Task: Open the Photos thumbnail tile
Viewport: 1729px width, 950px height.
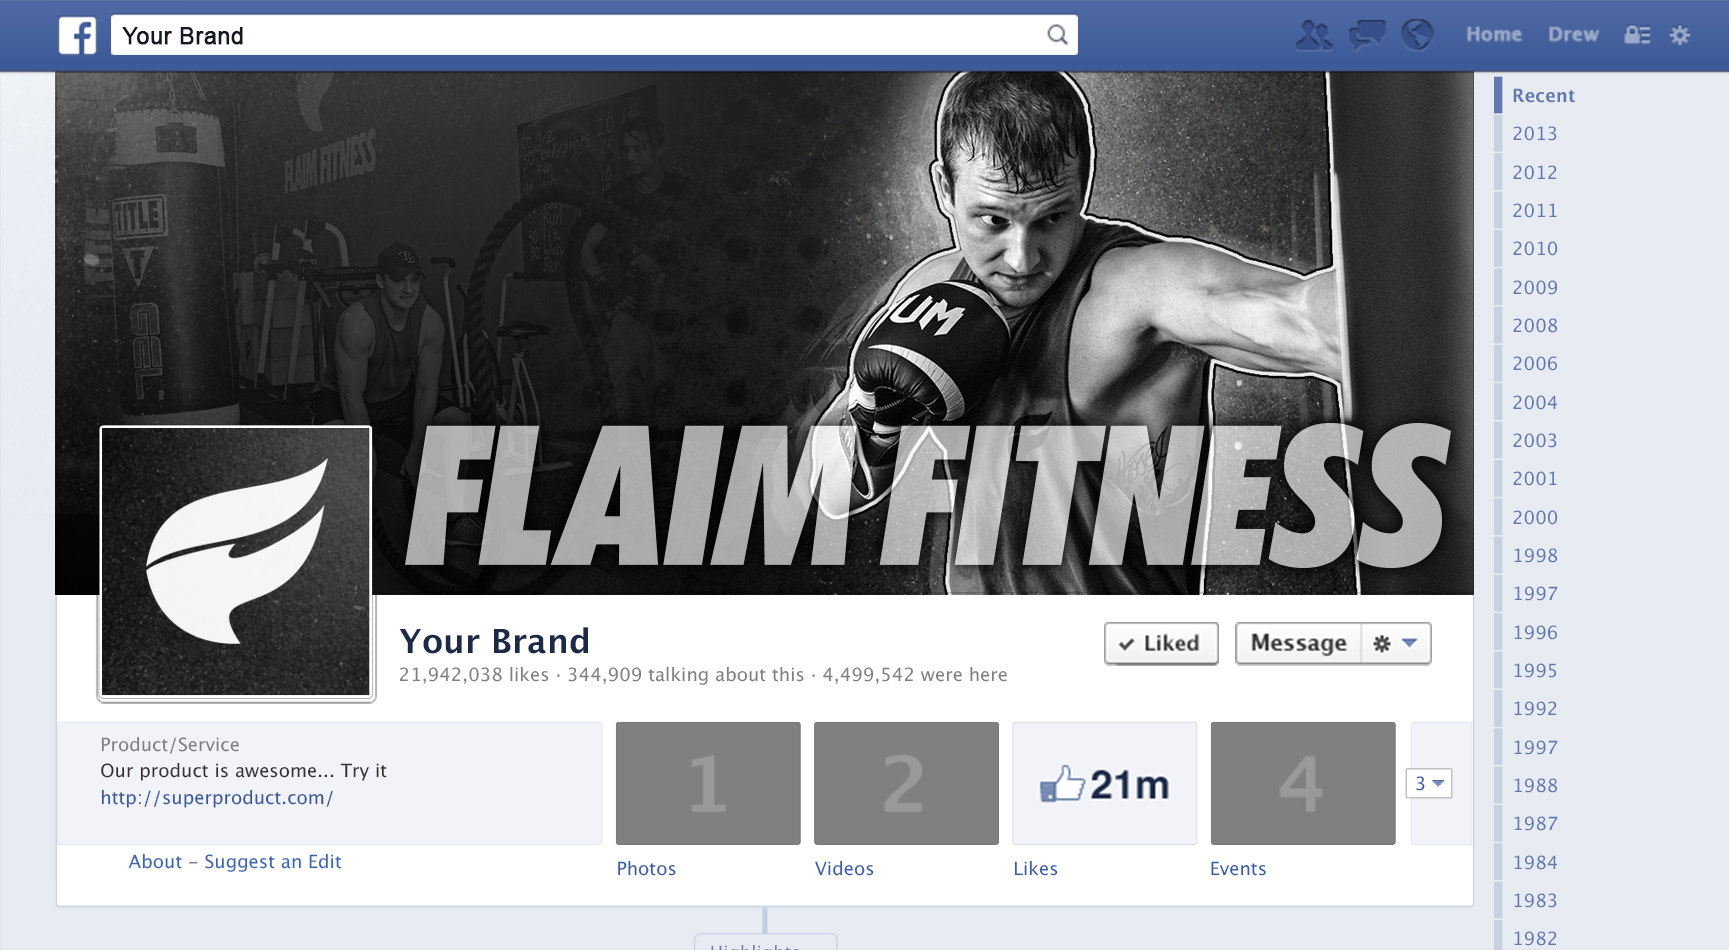Action: coord(708,784)
